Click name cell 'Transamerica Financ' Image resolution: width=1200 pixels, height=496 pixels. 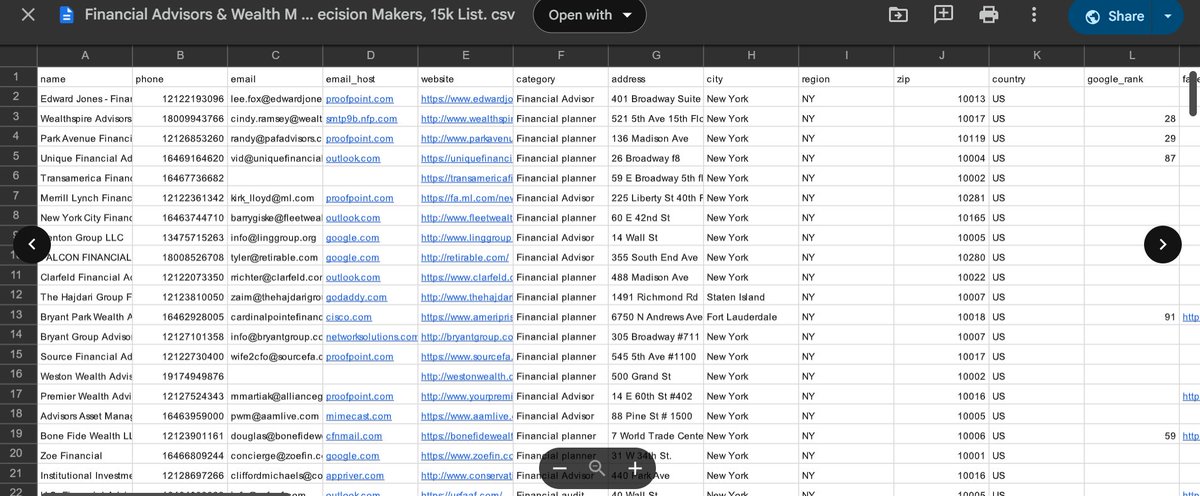coord(84,178)
